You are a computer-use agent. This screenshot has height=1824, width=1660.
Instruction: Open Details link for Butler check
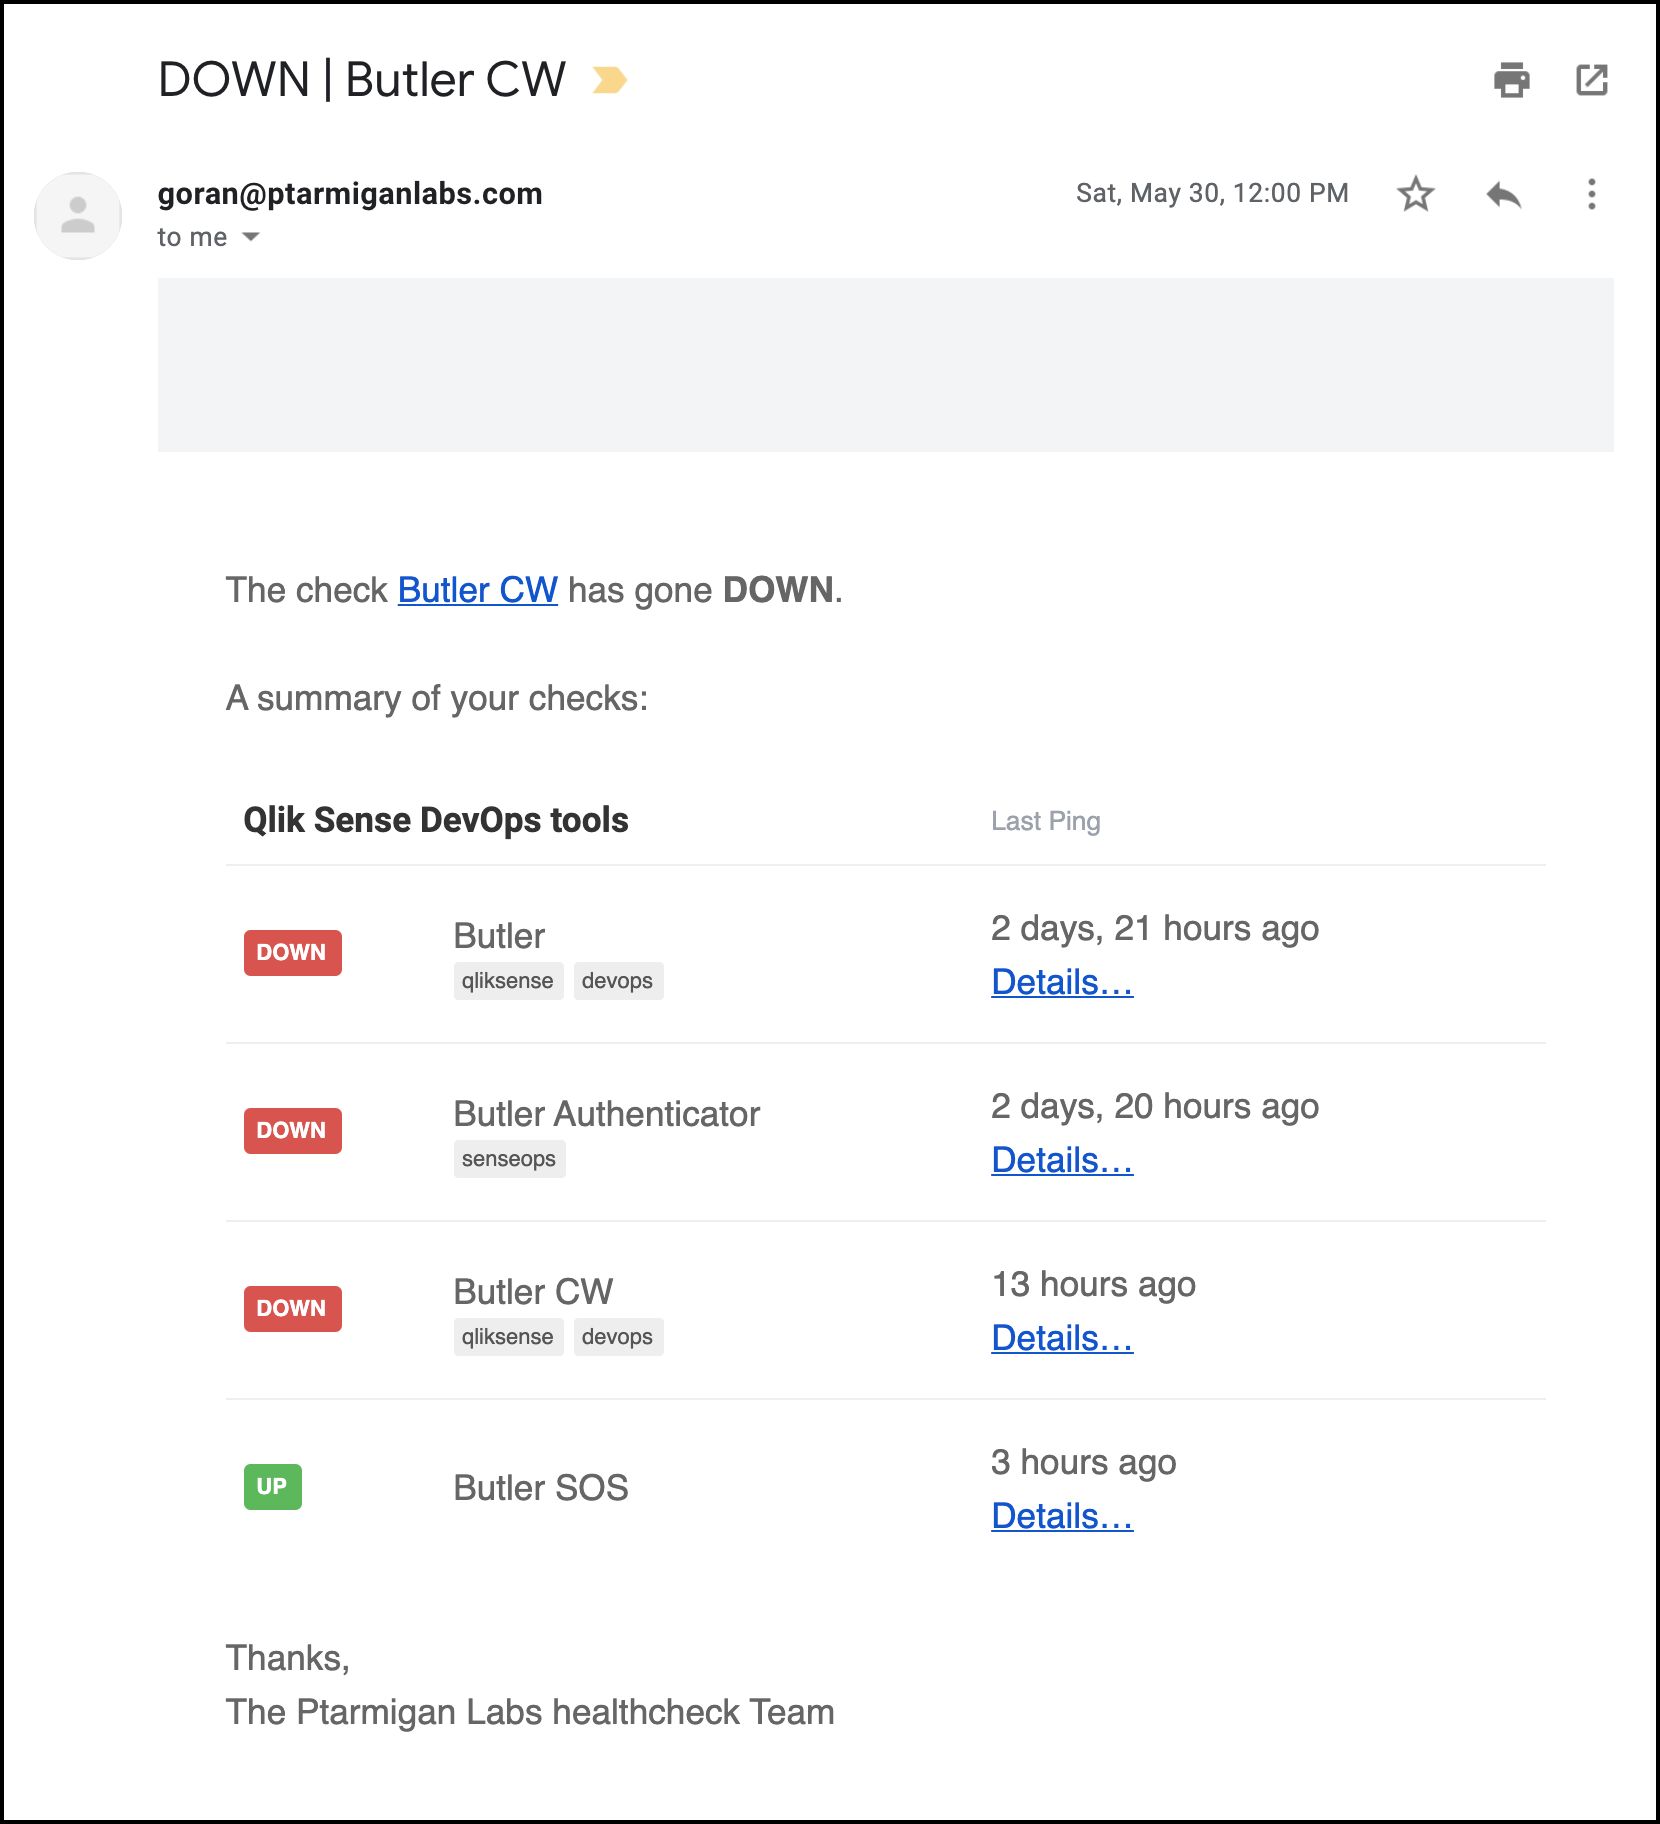(x=1062, y=982)
